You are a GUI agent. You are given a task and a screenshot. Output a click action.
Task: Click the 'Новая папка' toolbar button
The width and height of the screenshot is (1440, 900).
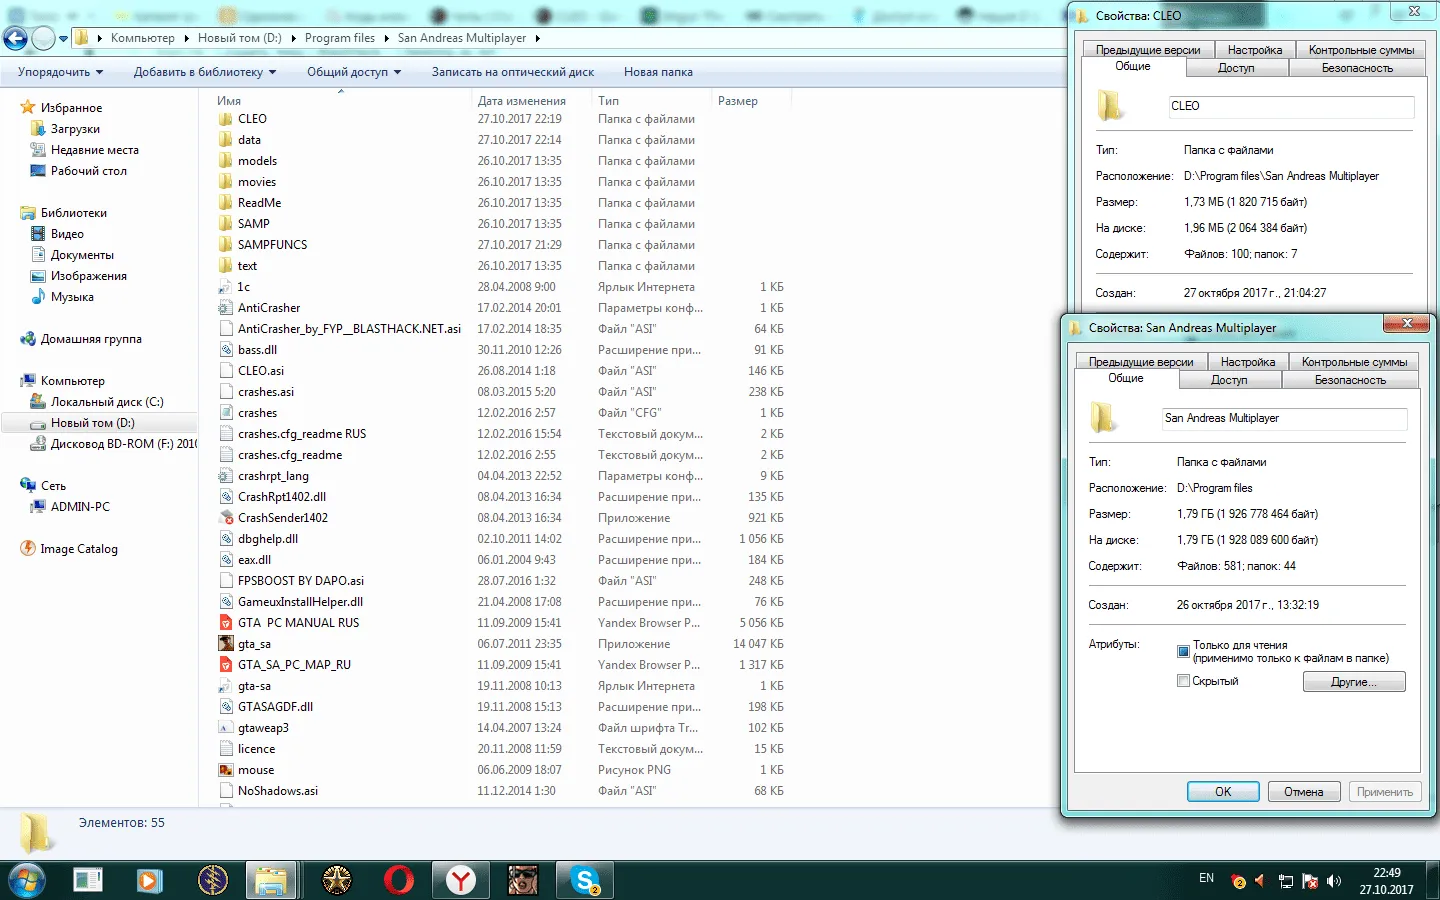click(x=658, y=72)
